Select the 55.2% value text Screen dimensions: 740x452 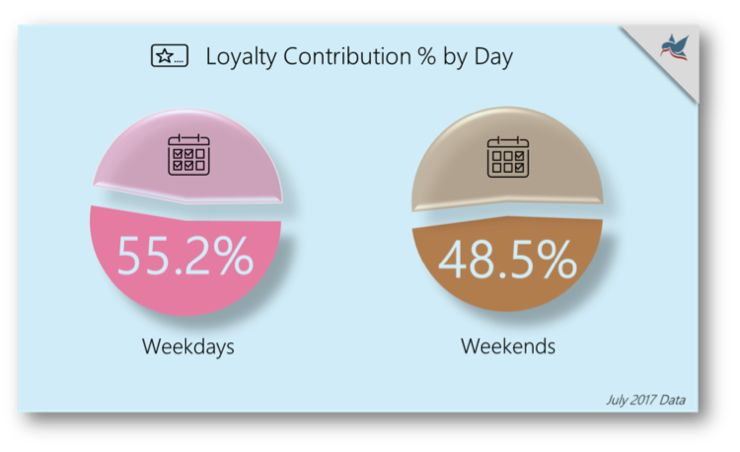click(x=185, y=255)
